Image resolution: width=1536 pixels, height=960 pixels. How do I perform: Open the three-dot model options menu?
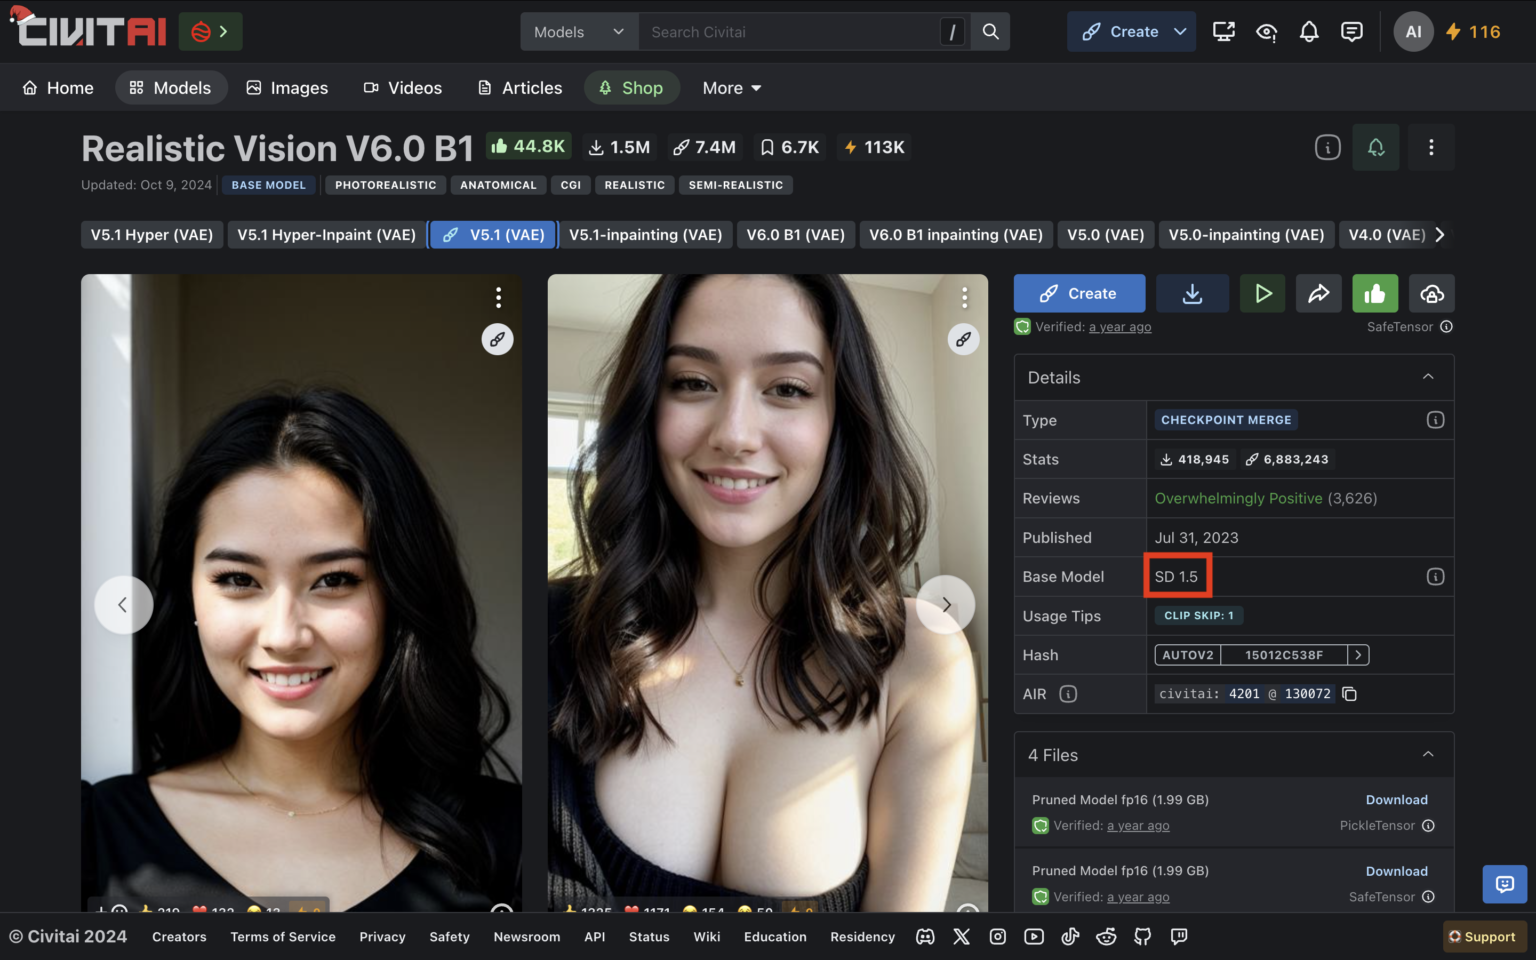coord(1431,148)
